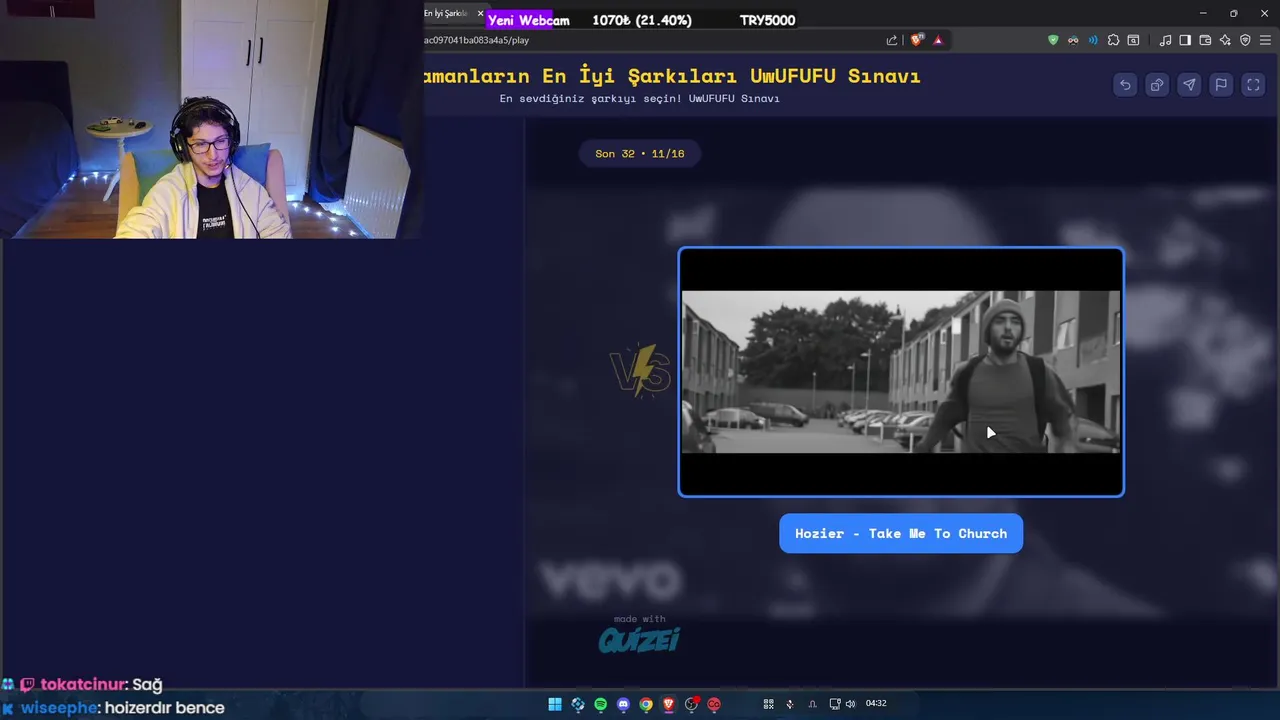Click the microphone tray icon
1280x720 pixels.
(790, 704)
